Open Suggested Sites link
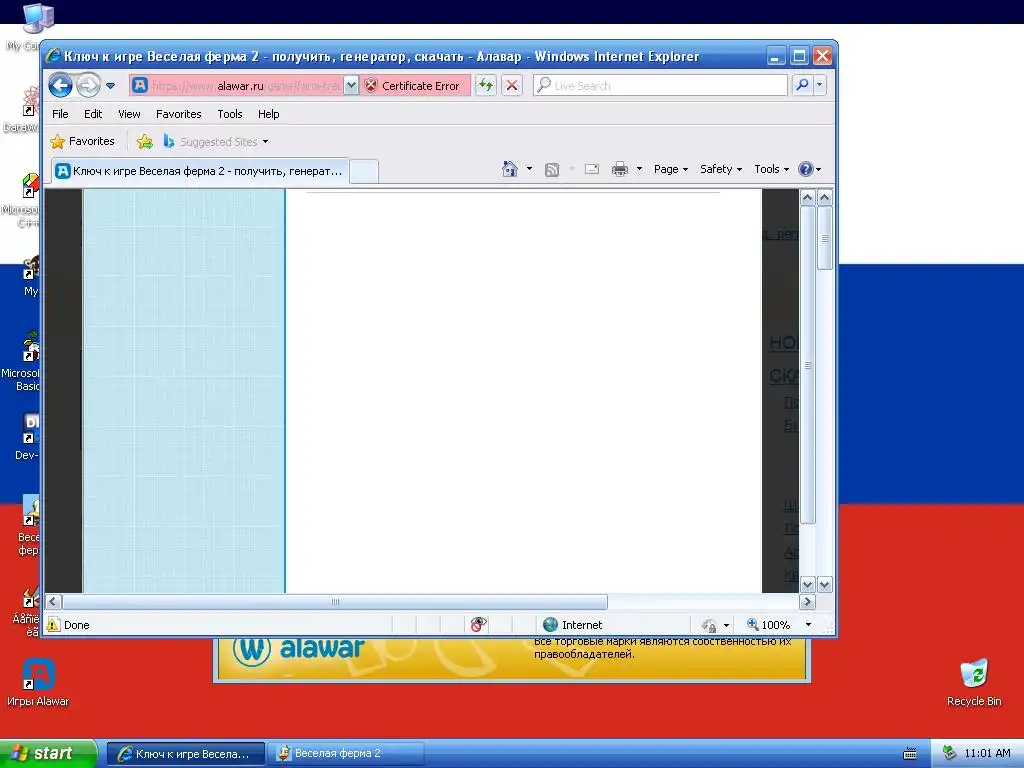Screen dimensions: 1024x768 [x=216, y=141]
